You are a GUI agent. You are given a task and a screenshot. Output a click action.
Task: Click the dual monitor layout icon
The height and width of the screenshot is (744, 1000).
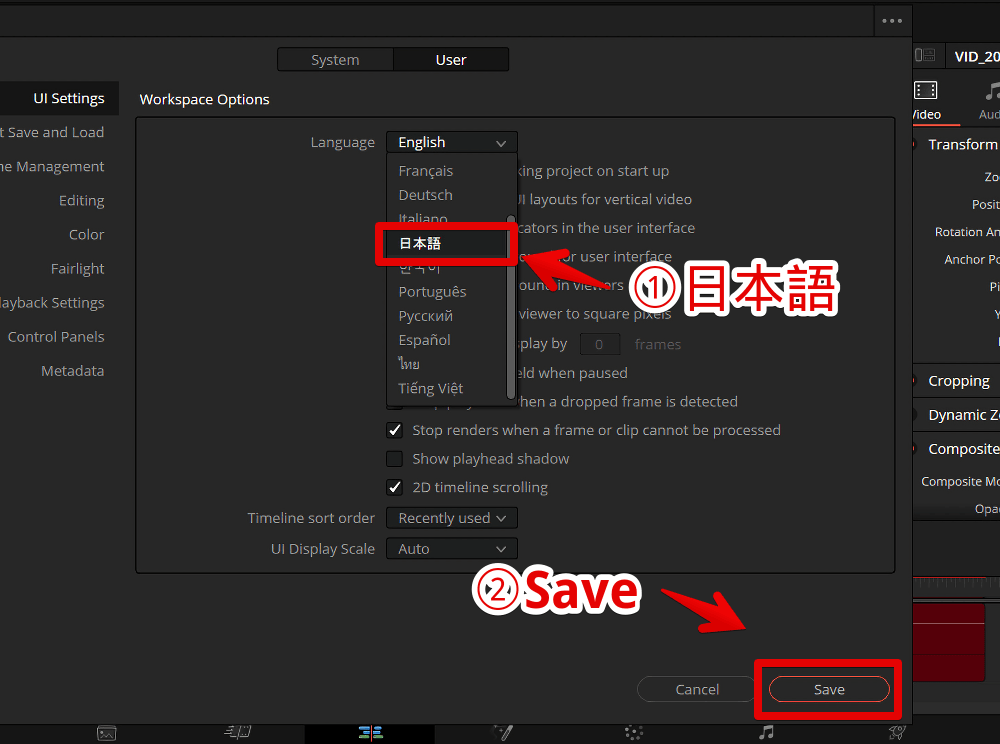pyautogui.click(x=926, y=55)
